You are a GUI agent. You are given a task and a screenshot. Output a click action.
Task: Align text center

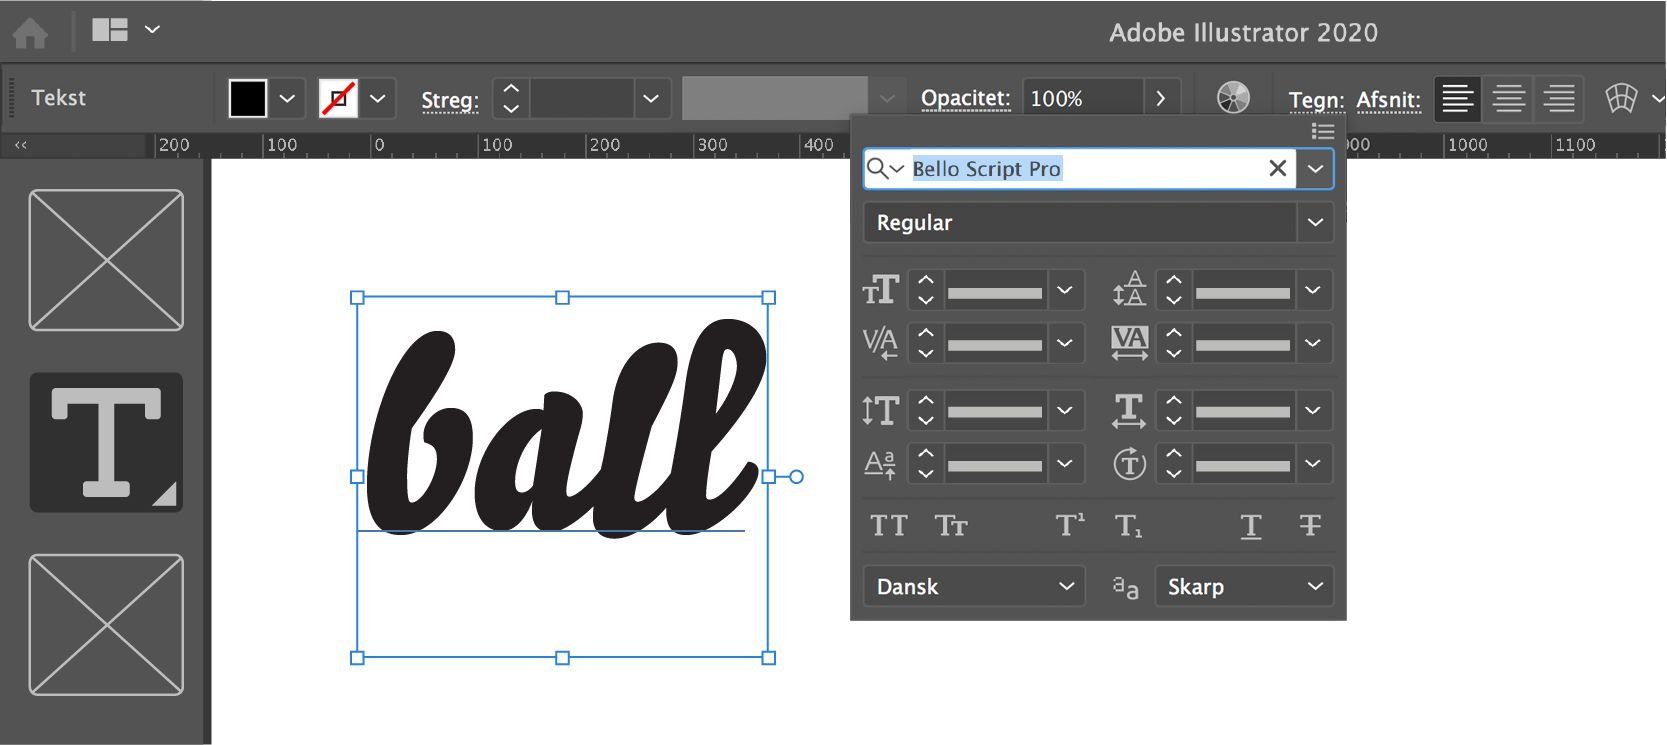(1508, 98)
